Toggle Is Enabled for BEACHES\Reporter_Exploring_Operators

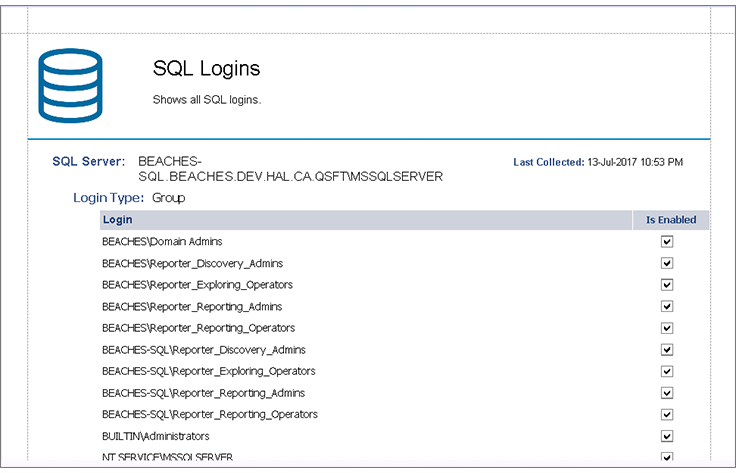[667, 284]
